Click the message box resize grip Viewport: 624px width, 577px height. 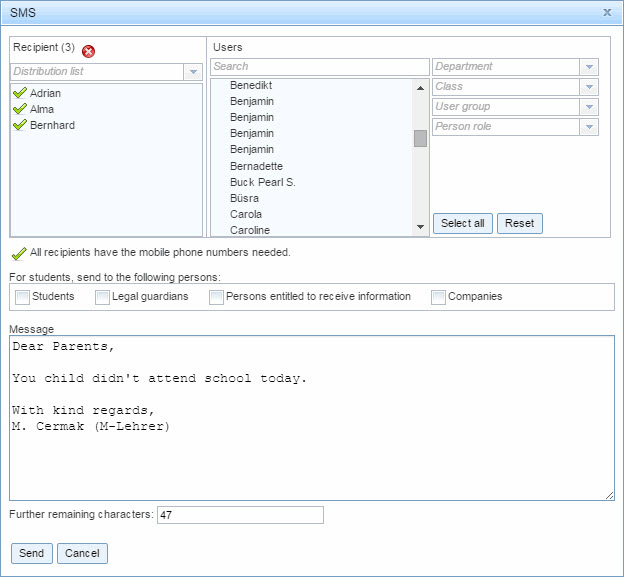click(x=609, y=495)
